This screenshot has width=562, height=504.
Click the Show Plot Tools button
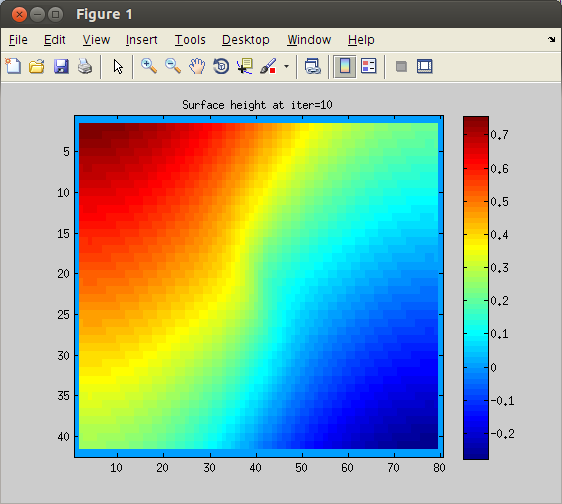pos(424,66)
